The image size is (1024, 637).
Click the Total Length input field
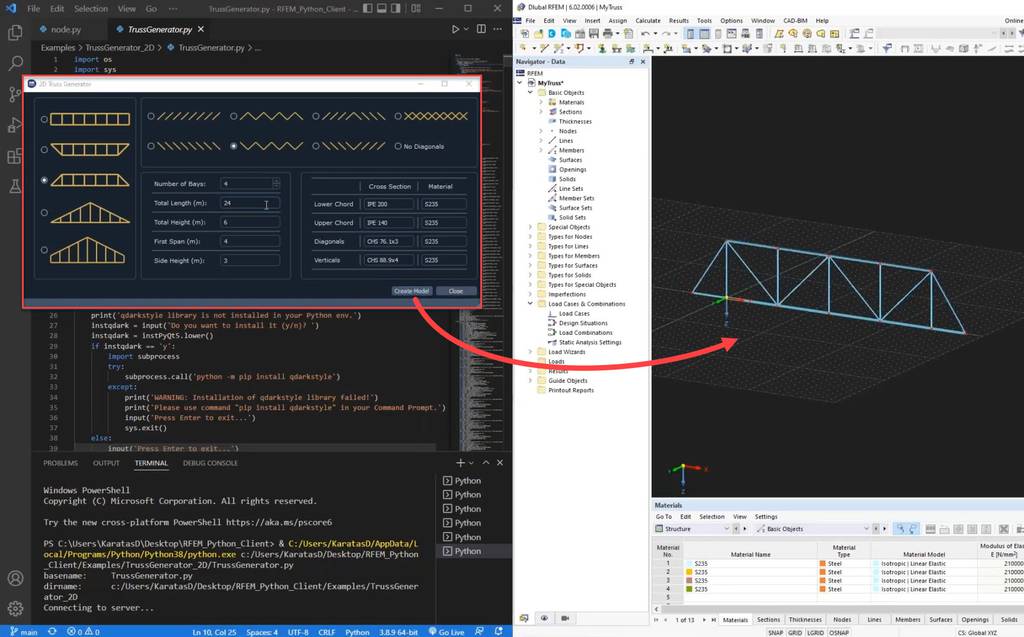point(250,203)
